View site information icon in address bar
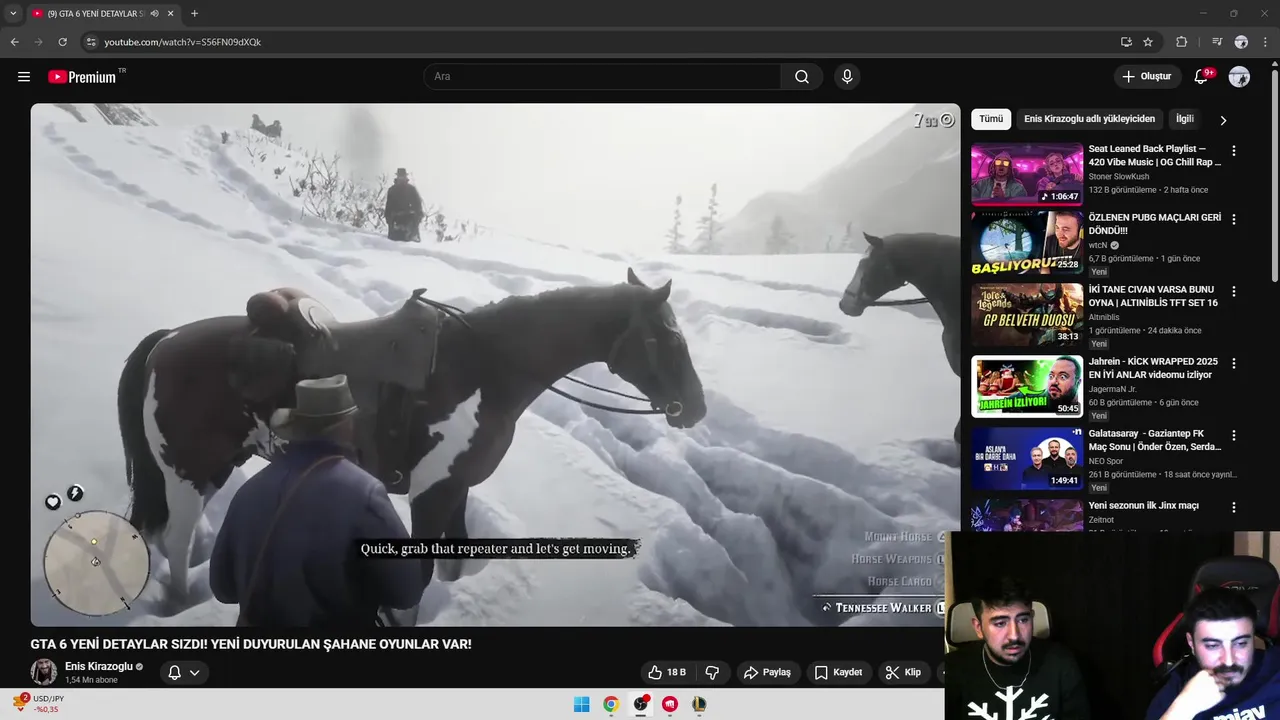Image resolution: width=1280 pixels, height=720 pixels. click(91, 42)
